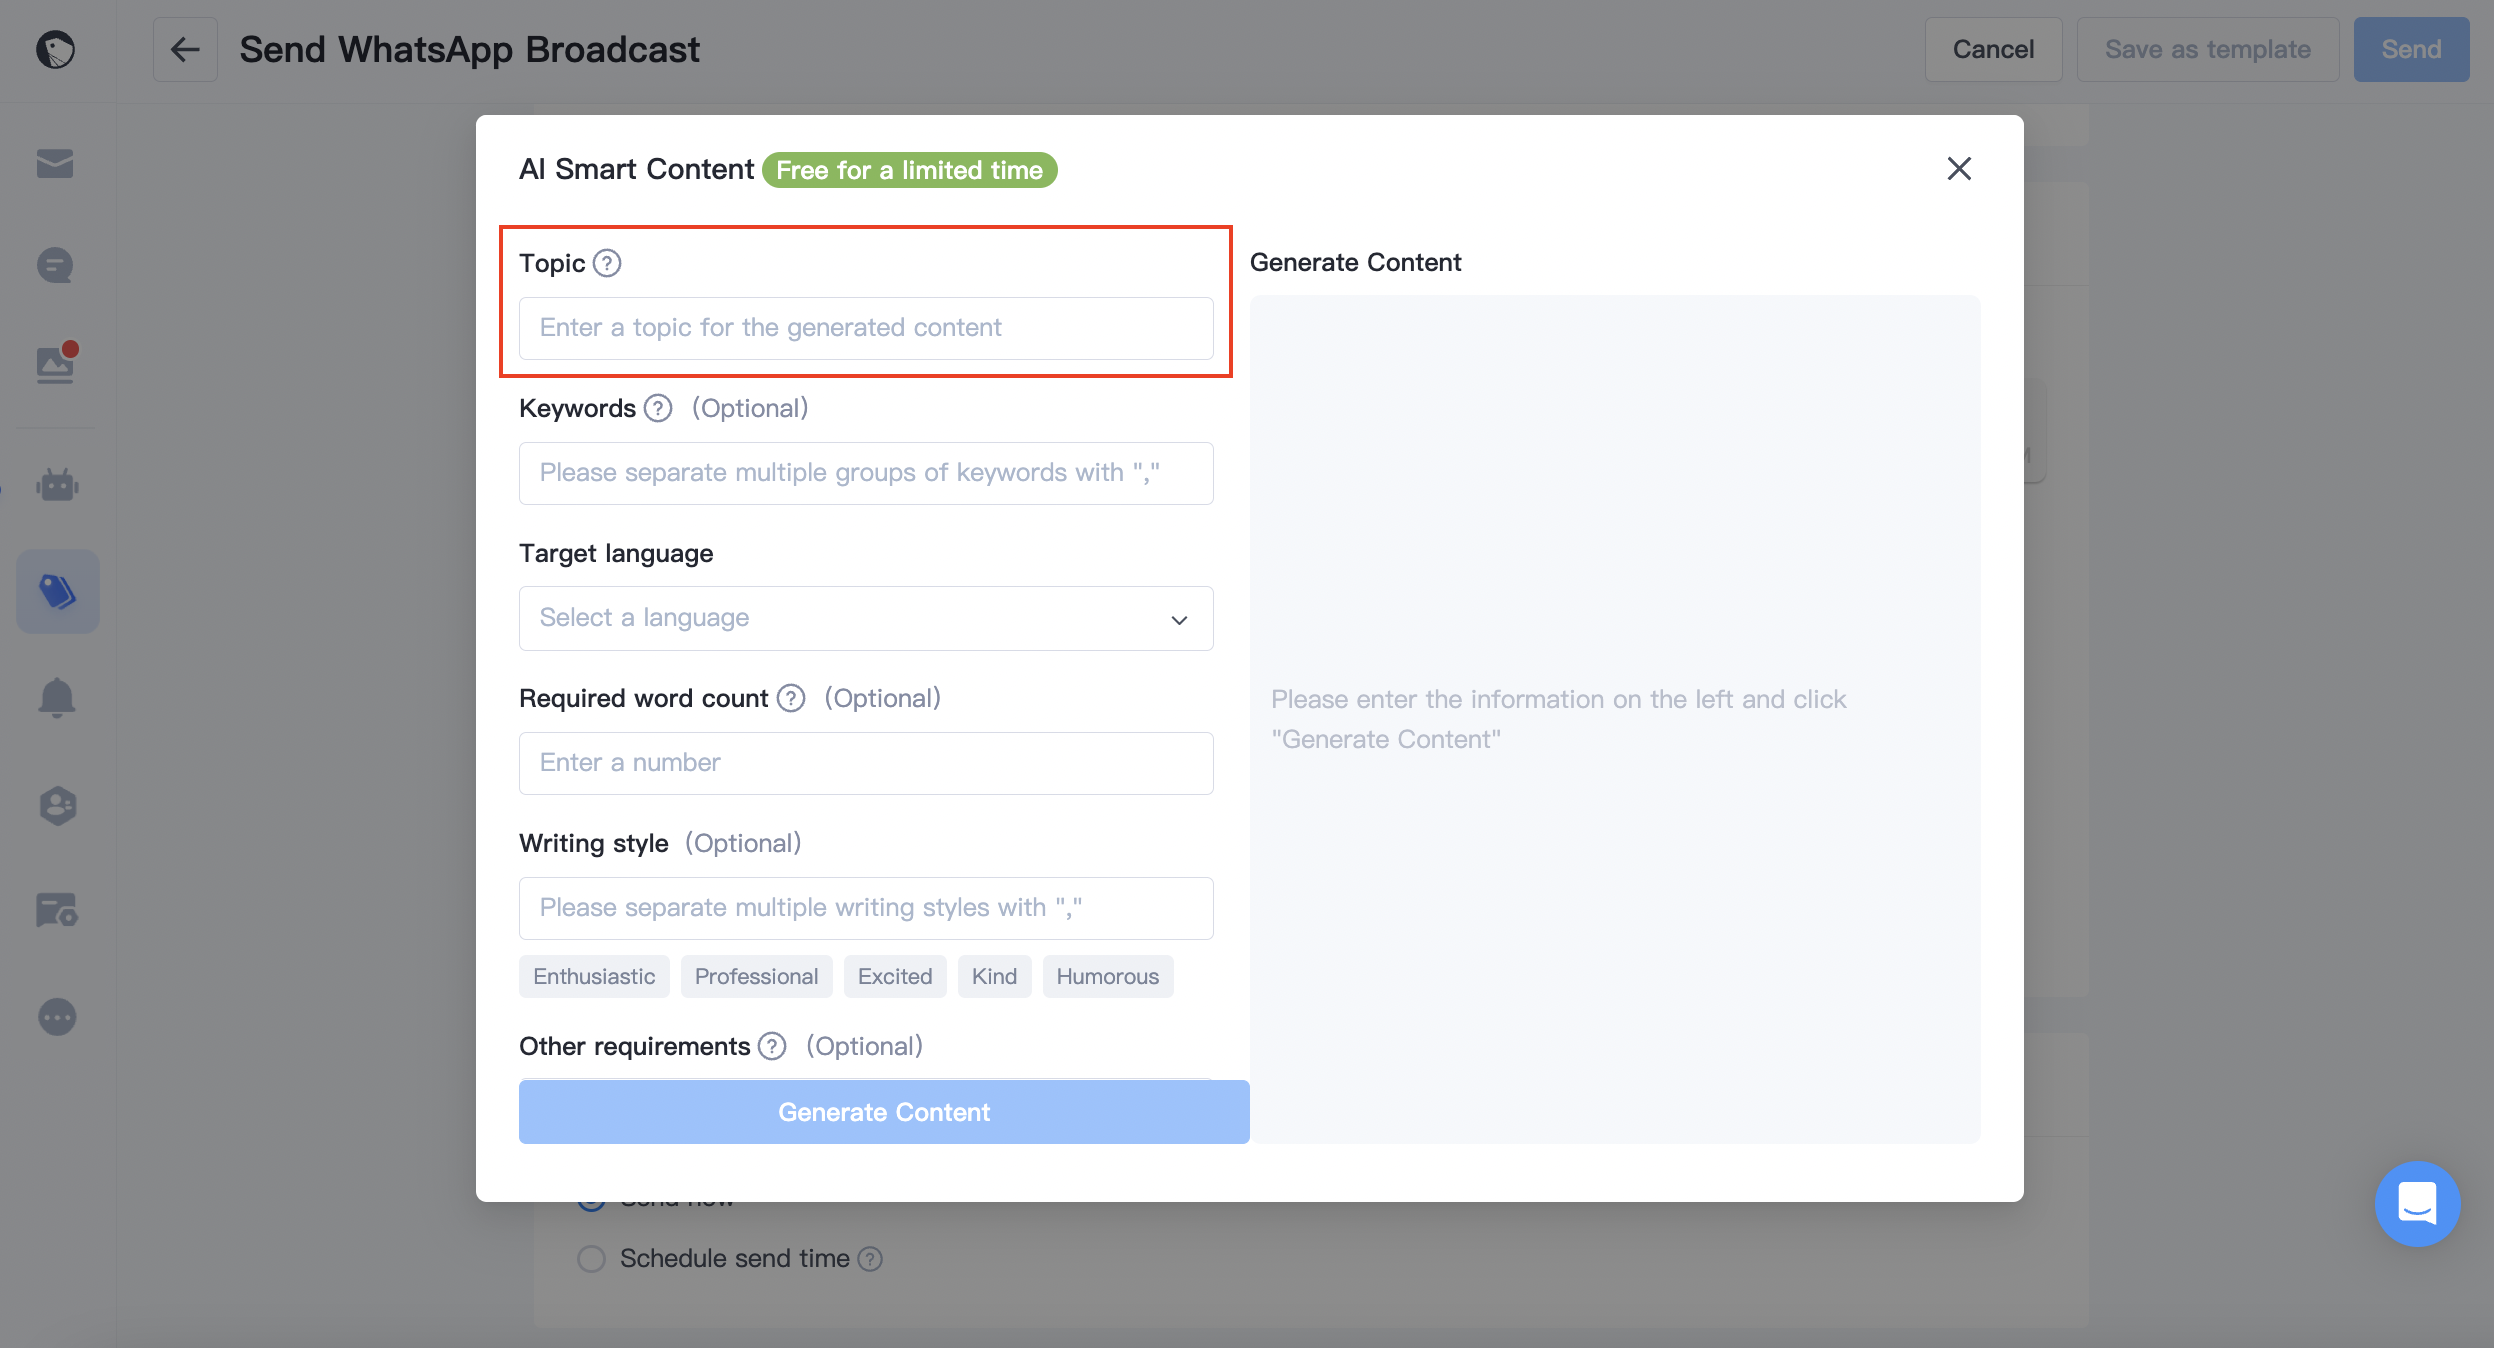Screen dimensions: 2494x1348
Task: Click the Required word count help icon
Action: [791, 698]
